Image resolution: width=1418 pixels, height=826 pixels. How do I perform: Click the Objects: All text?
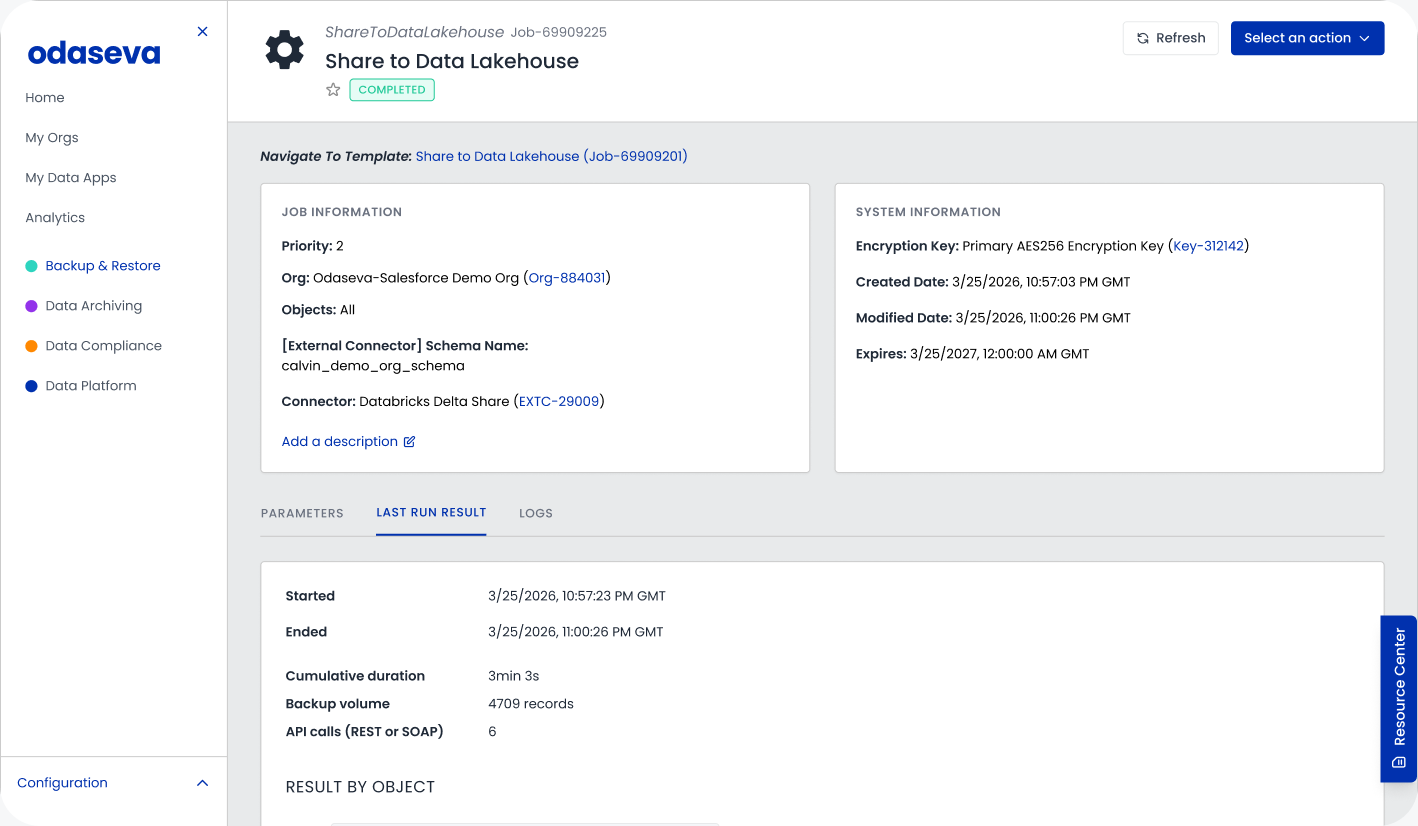click(x=319, y=310)
